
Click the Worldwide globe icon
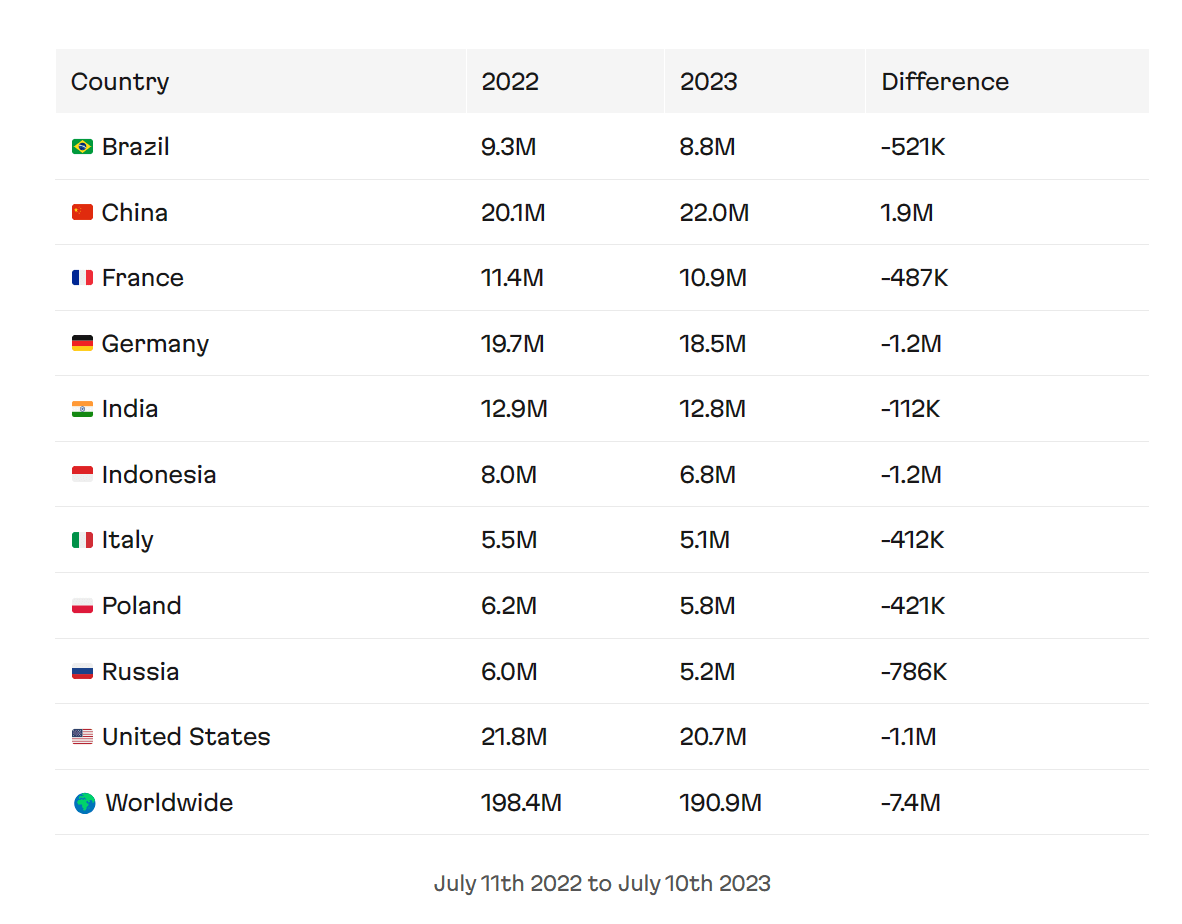tap(84, 803)
